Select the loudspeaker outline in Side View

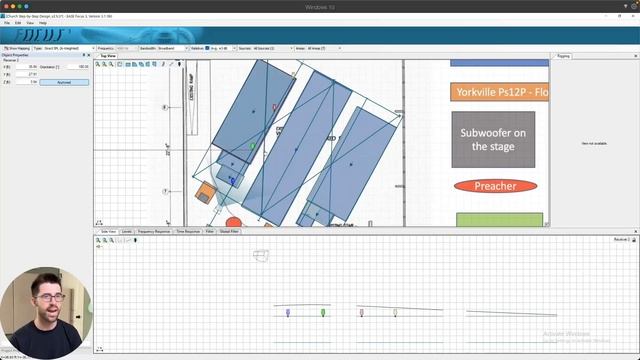261,256
